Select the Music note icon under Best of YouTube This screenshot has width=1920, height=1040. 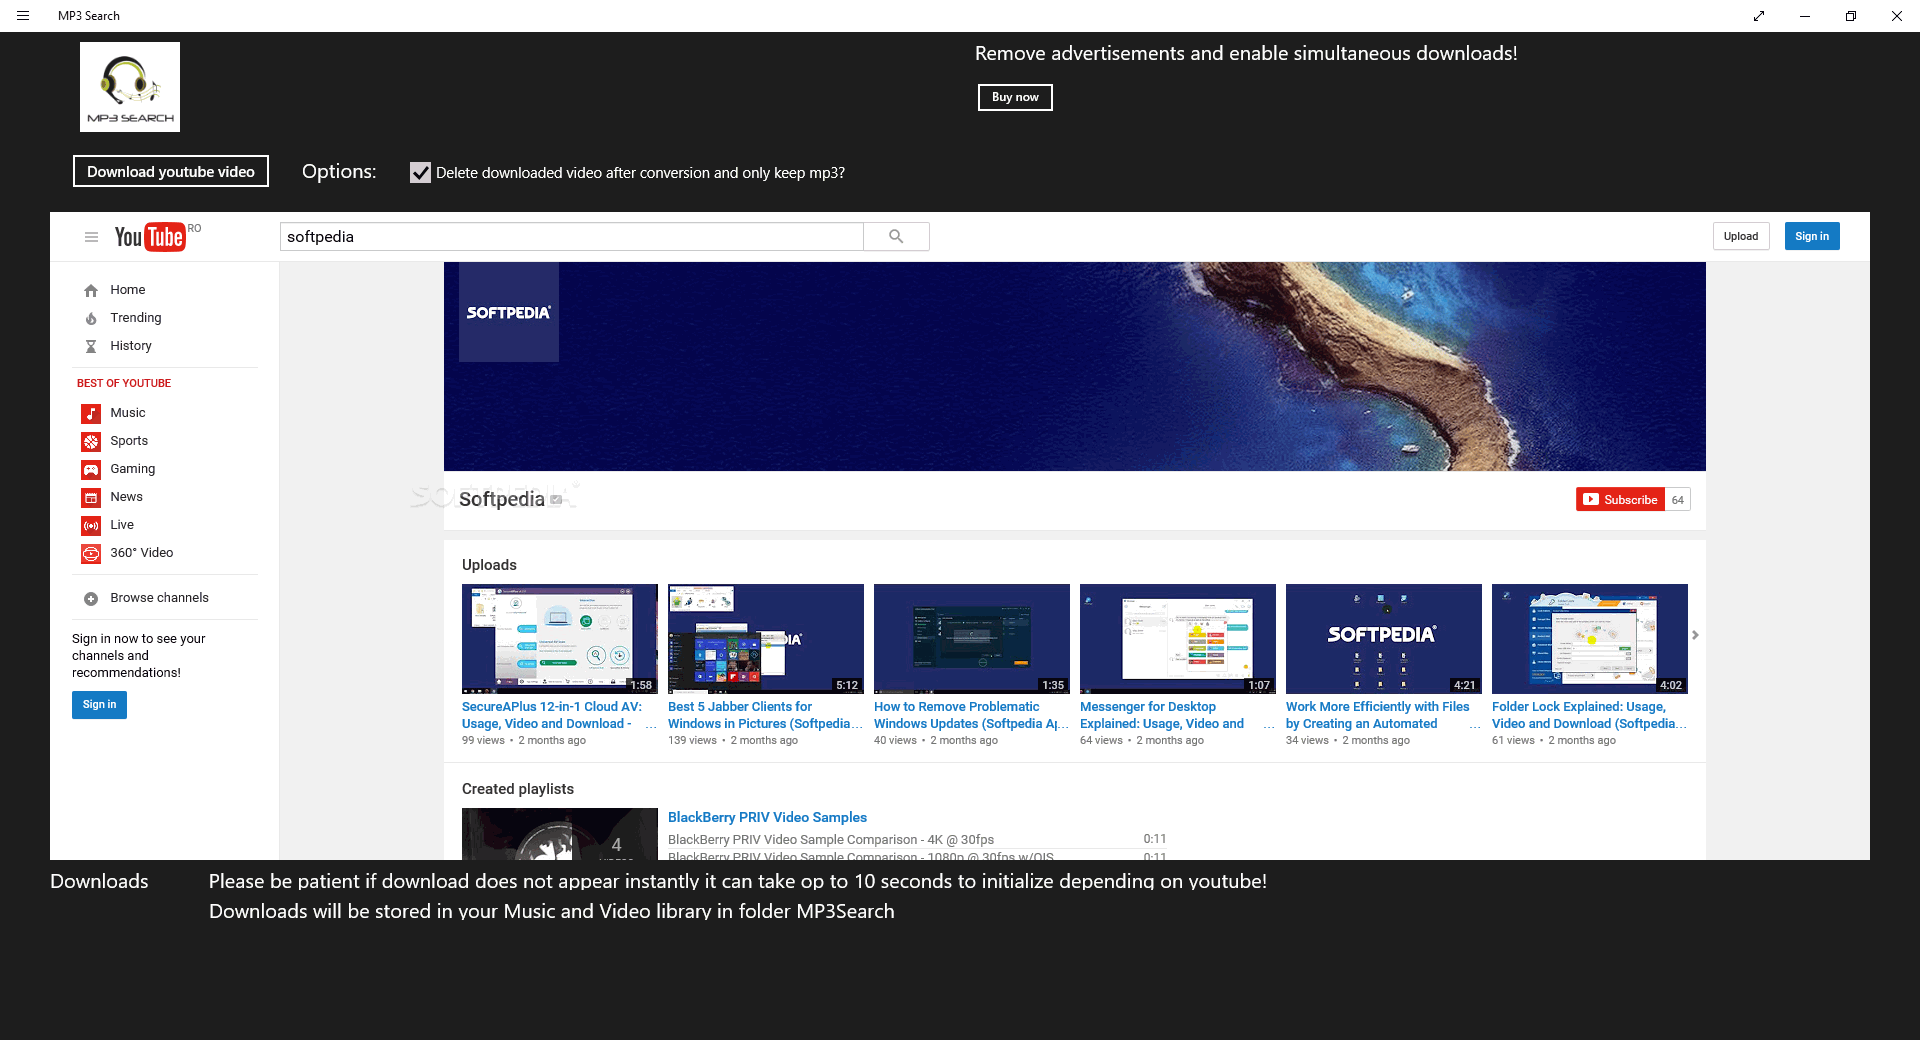90,413
